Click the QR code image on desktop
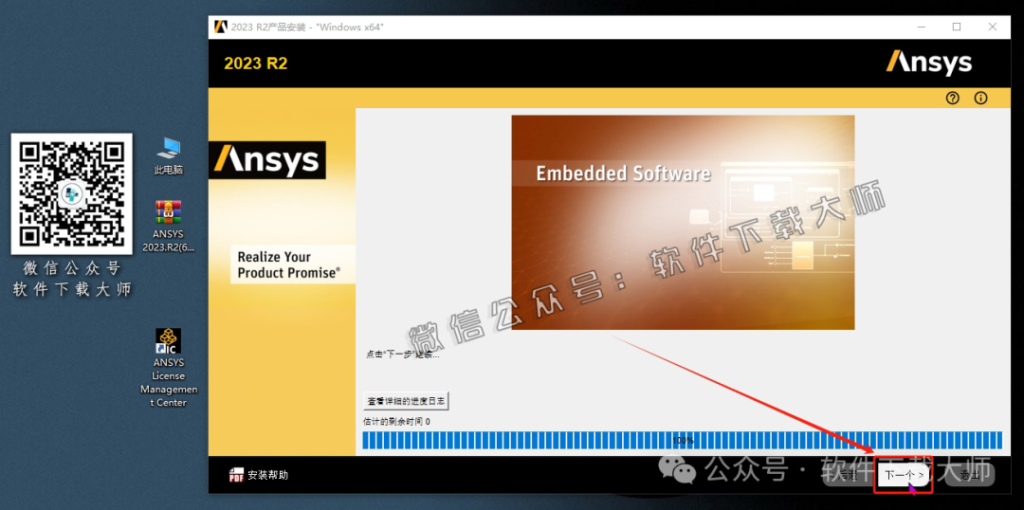This screenshot has height=510, width=1024. (72, 194)
